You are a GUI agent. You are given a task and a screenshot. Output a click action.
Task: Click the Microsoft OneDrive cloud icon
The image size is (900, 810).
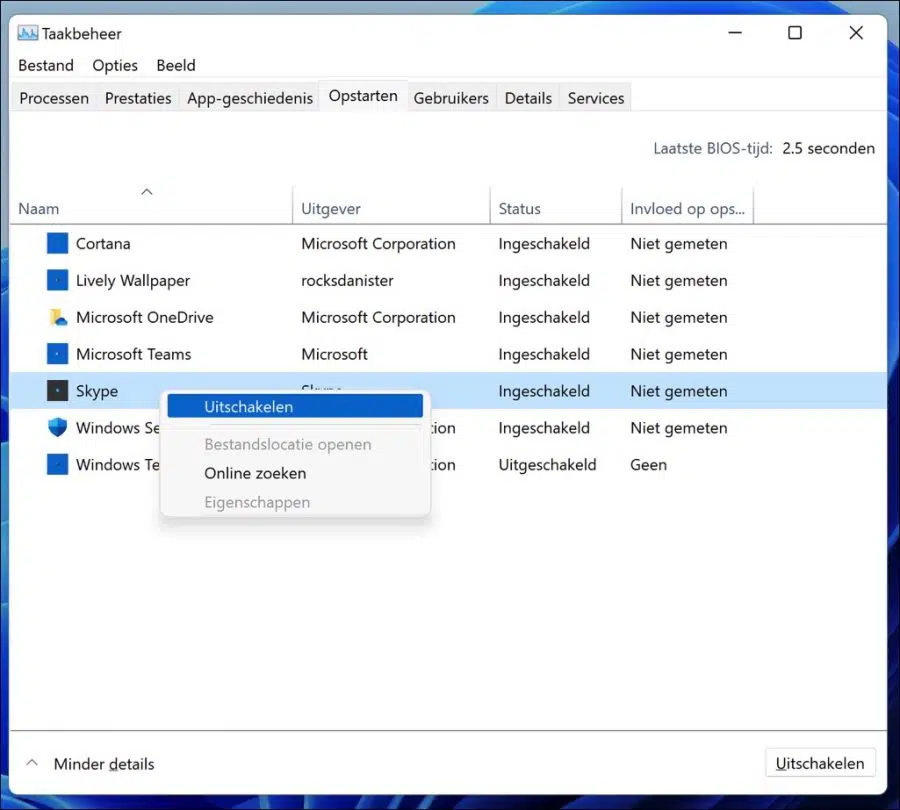point(57,317)
